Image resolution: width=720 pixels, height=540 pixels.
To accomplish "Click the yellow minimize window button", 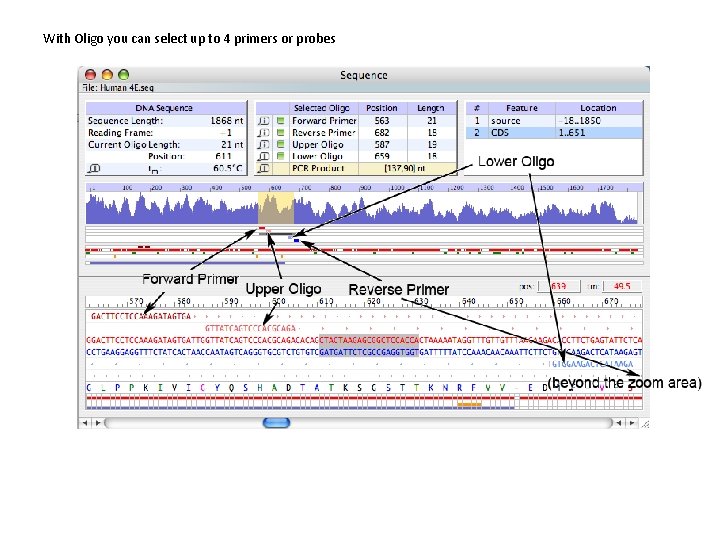I will [x=107, y=74].
